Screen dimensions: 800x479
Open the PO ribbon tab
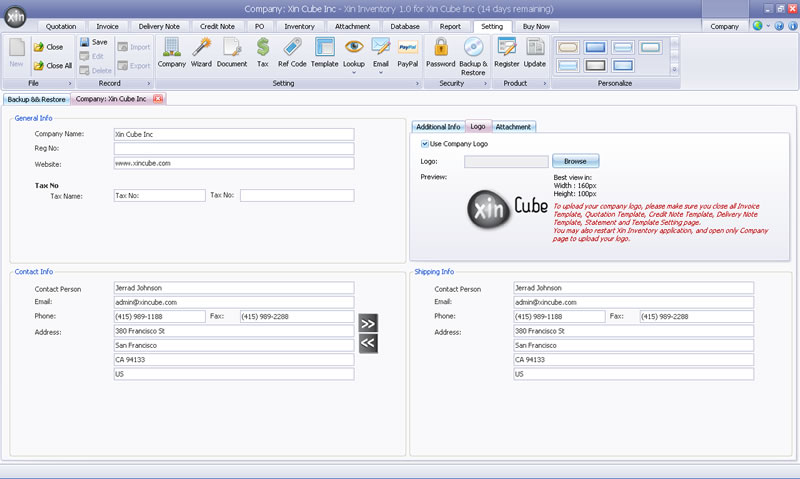pos(259,27)
